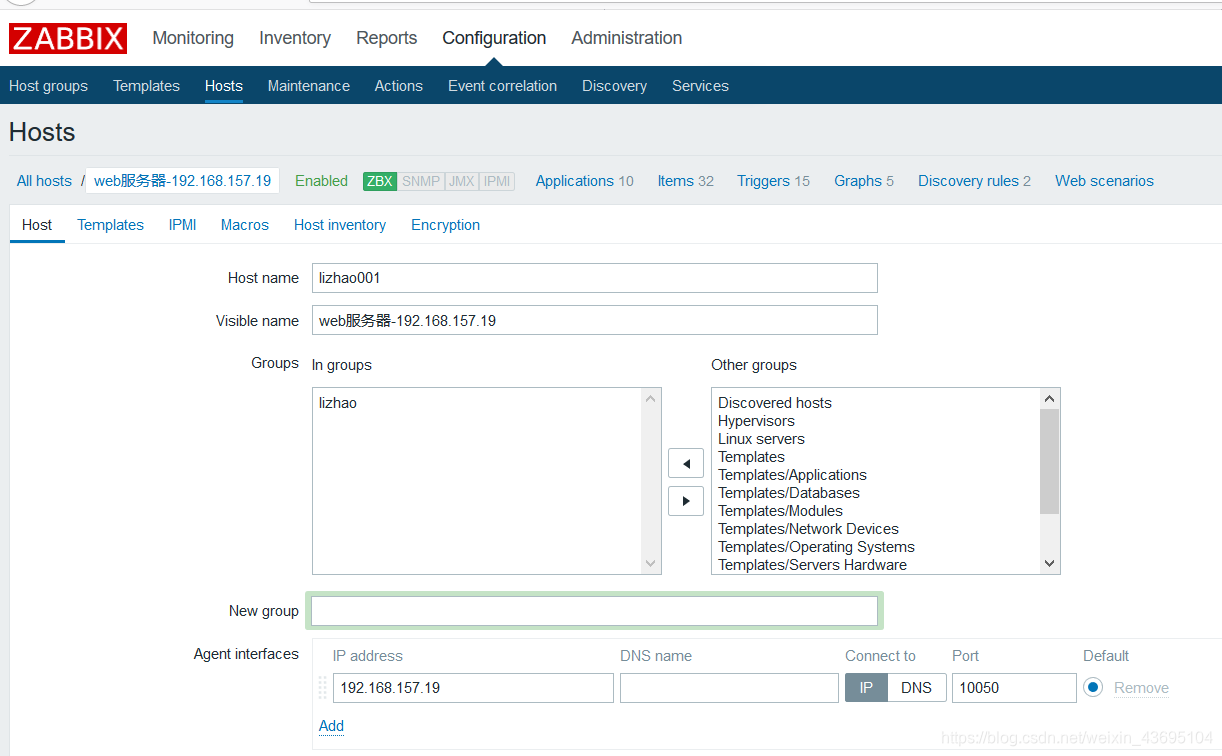Image resolution: width=1222 pixels, height=756 pixels.
Task: Open Discovery rules 2 link
Action: [975, 181]
